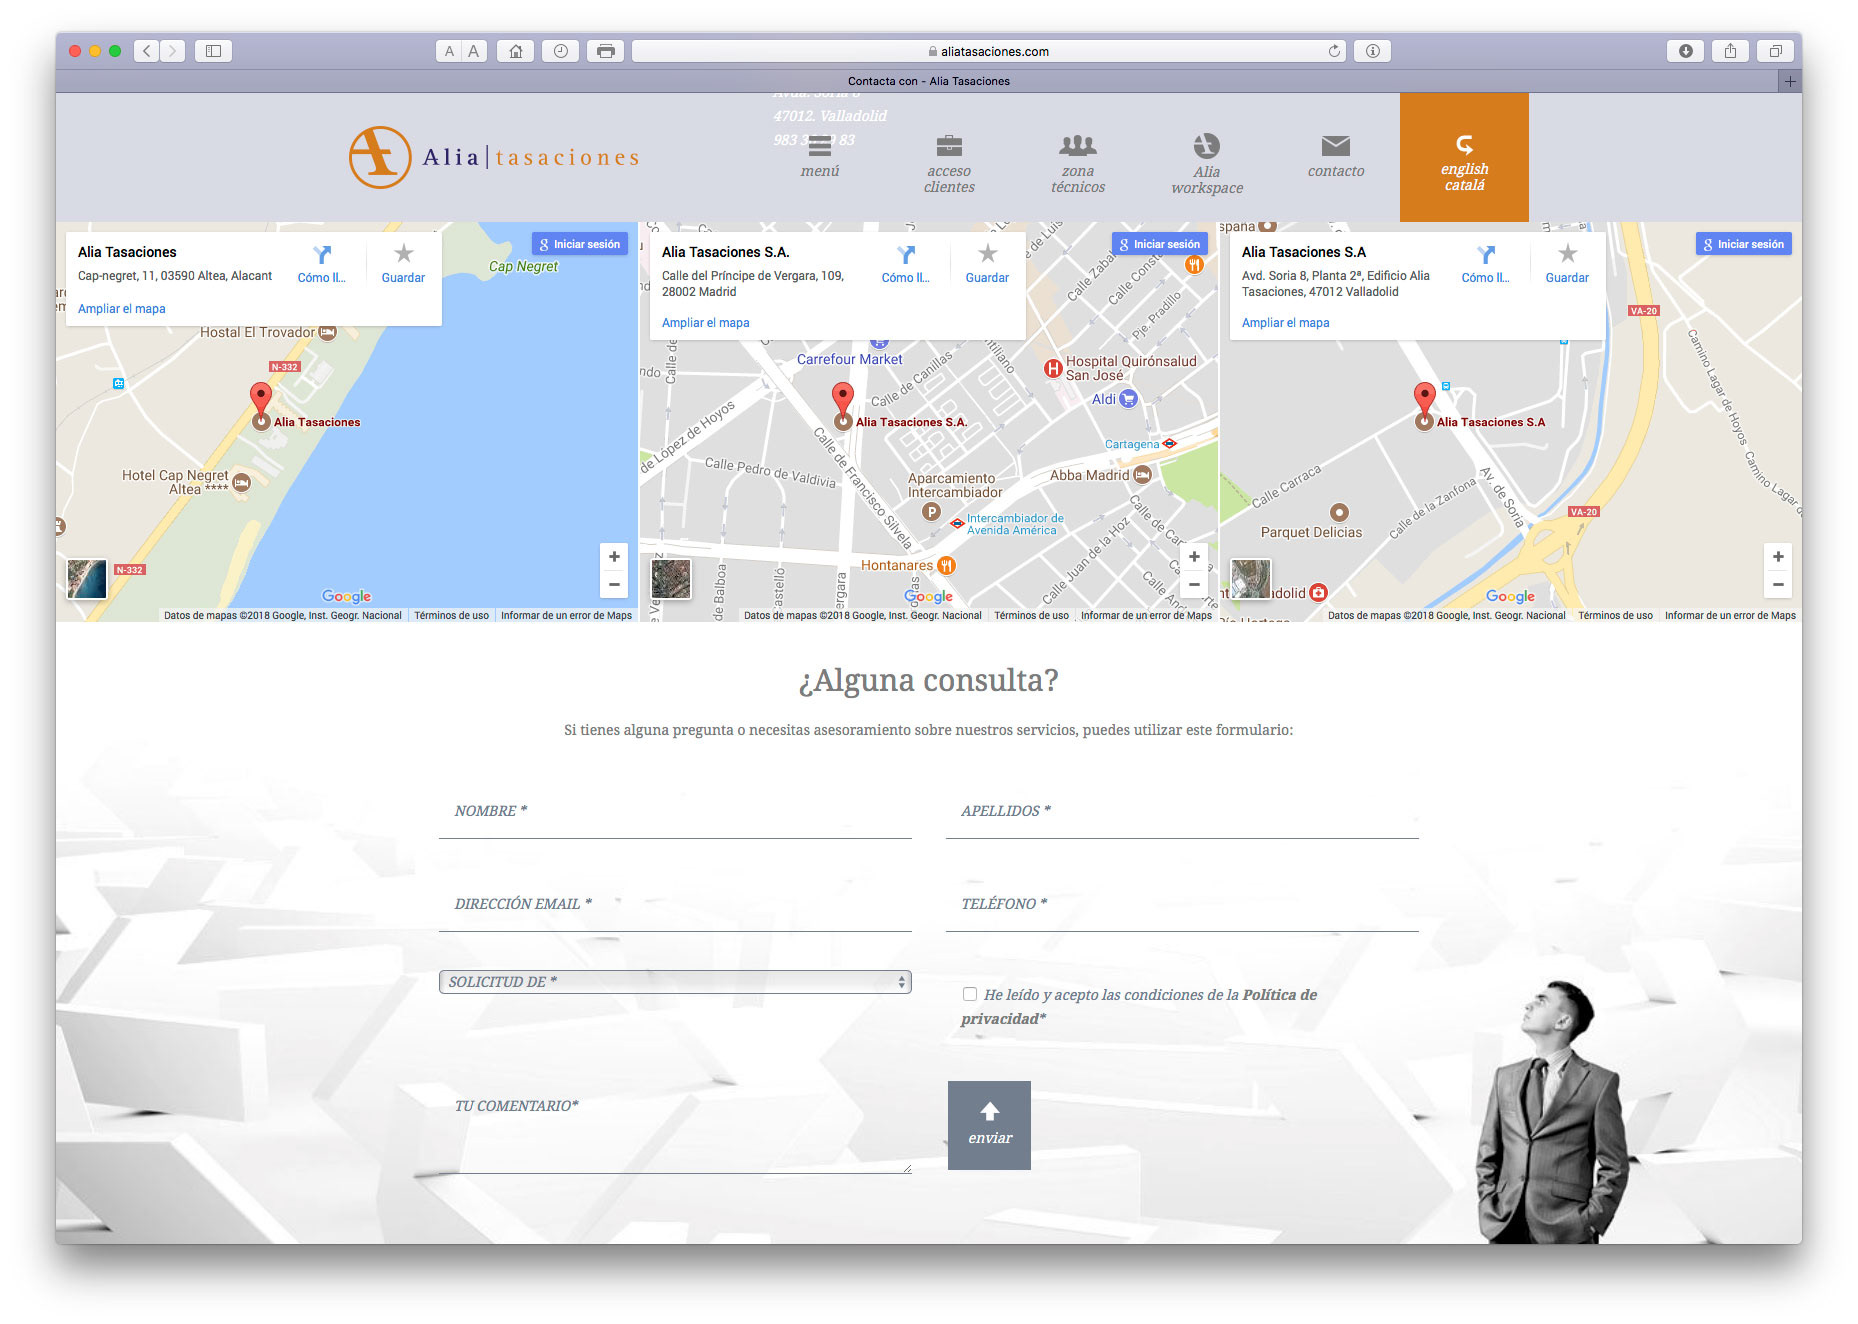Image resolution: width=1858 pixels, height=1324 pixels.
Task: Switch Madrid map to satellite thumbnail
Action: click(x=671, y=579)
